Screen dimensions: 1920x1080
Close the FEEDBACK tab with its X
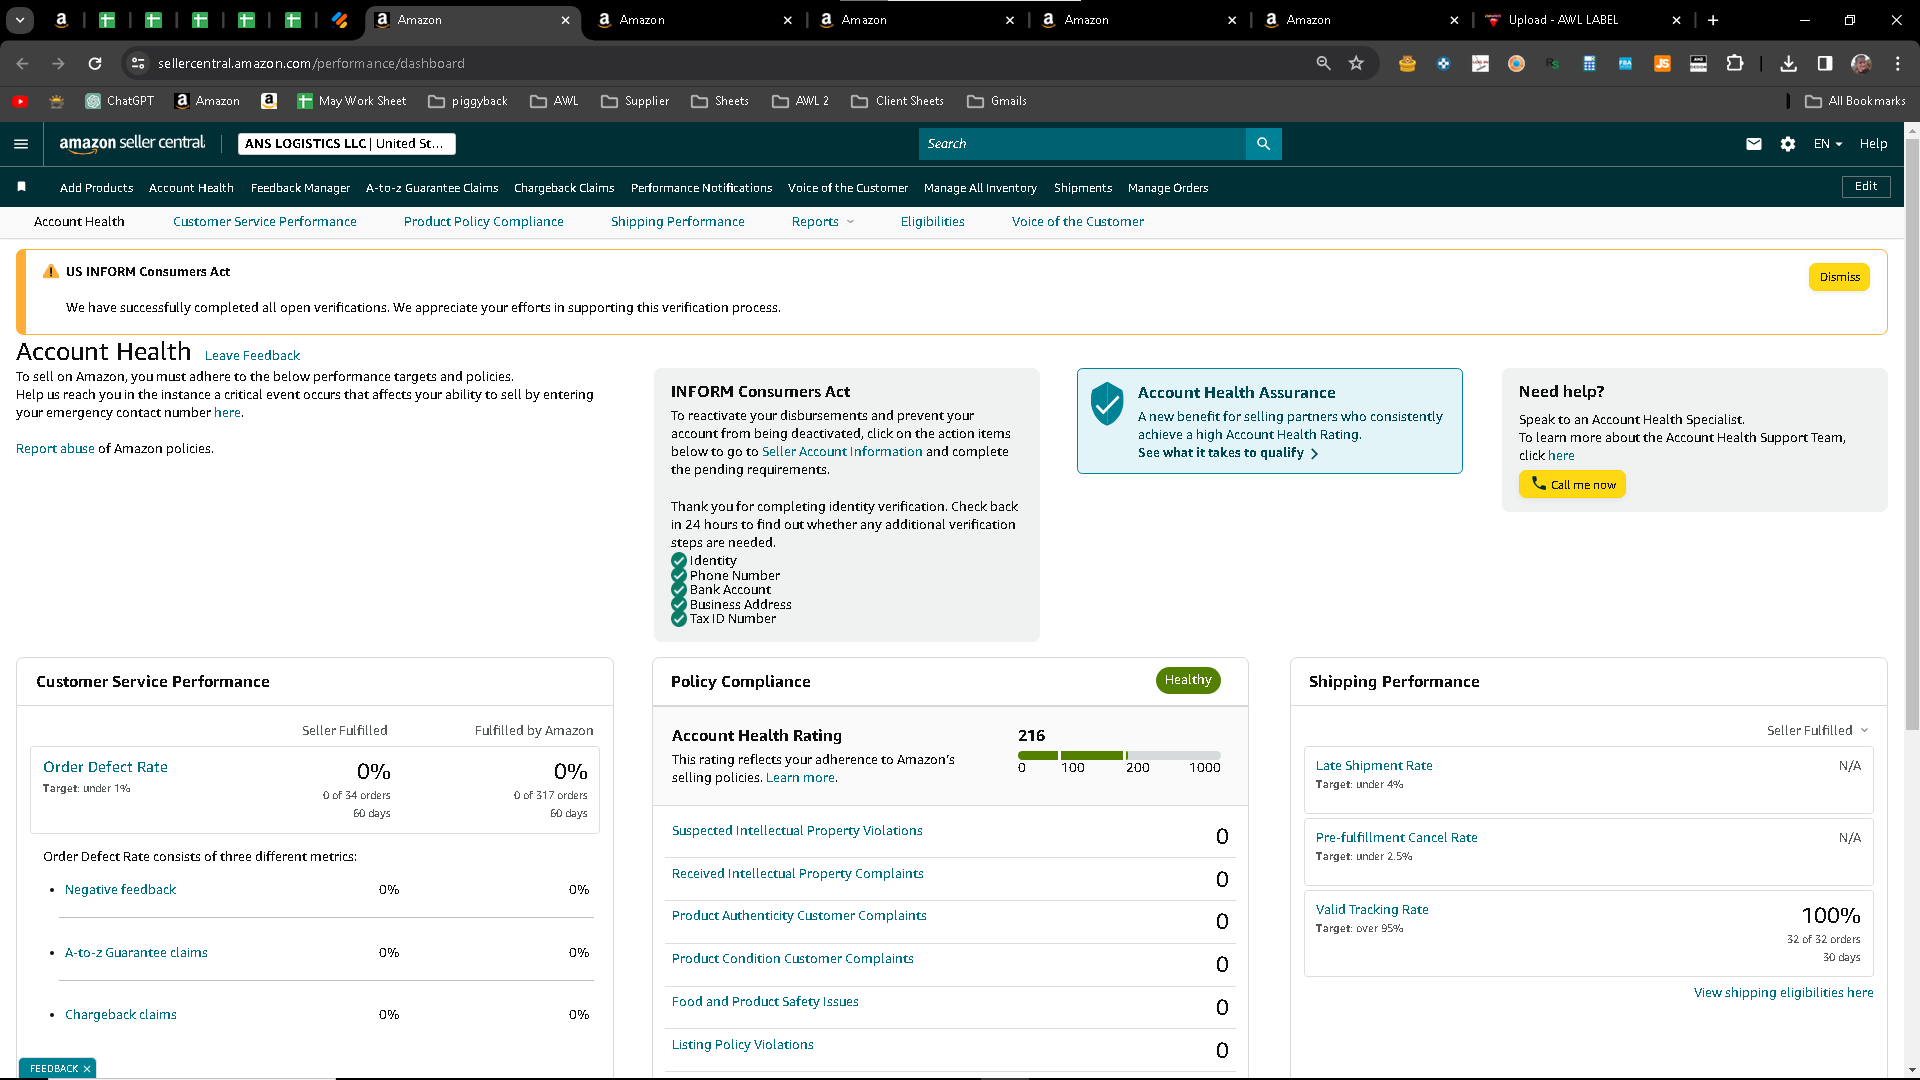click(x=87, y=1069)
